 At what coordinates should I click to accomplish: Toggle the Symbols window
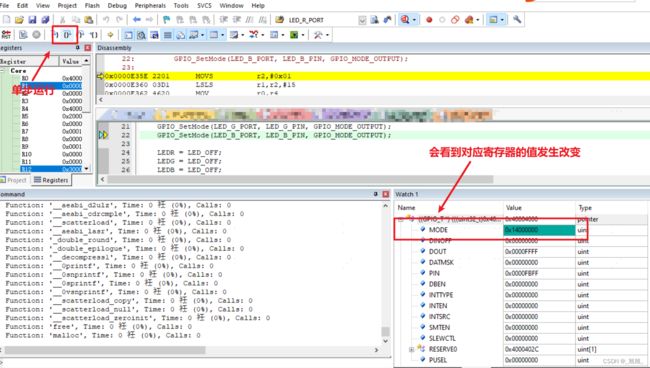[x=154, y=35]
